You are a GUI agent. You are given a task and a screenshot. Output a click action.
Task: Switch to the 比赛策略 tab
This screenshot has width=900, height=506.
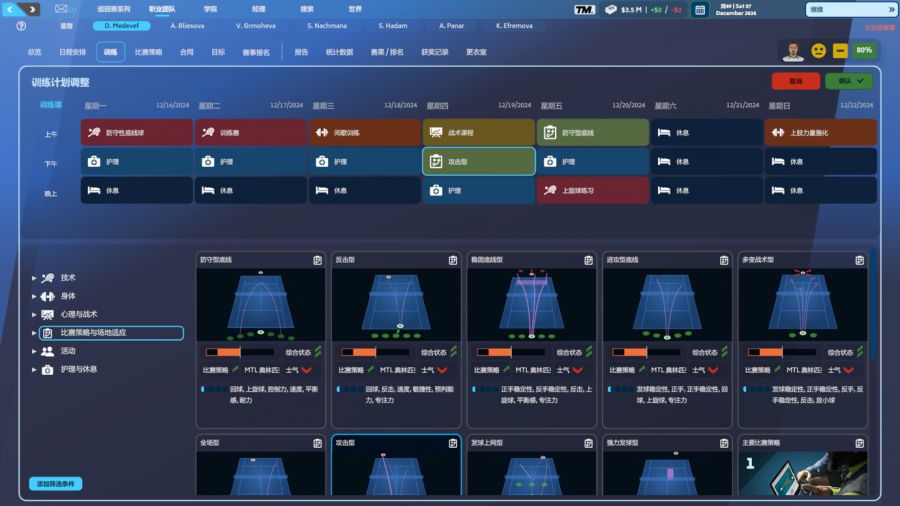[148, 51]
